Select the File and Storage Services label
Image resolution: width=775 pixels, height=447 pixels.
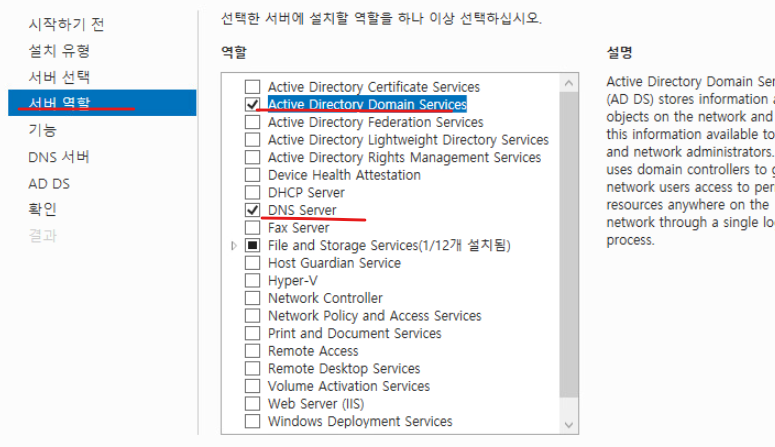(x=389, y=245)
